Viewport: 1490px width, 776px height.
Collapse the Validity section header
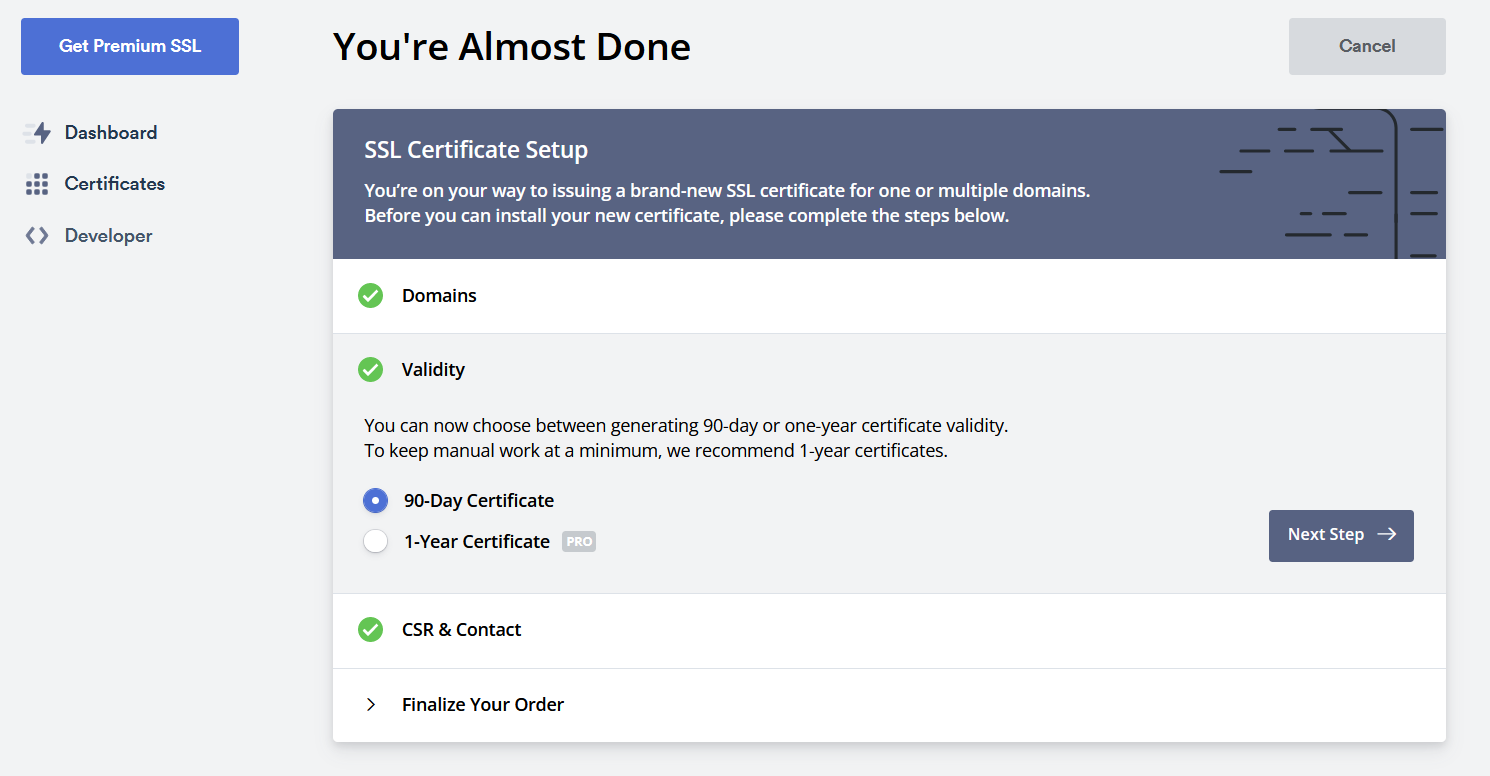pyautogui.click(x=433, y=370)
